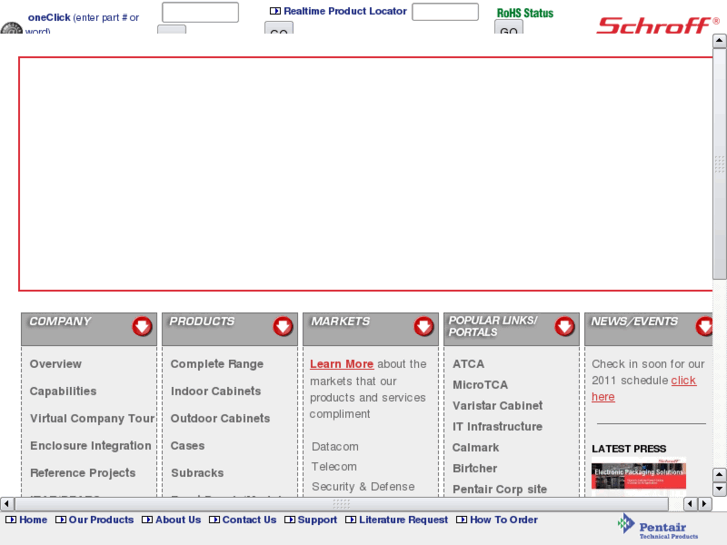This screenshot has width=727, height=545.
Task: Open Virtual Company Tour
Action: coord(92,419)
